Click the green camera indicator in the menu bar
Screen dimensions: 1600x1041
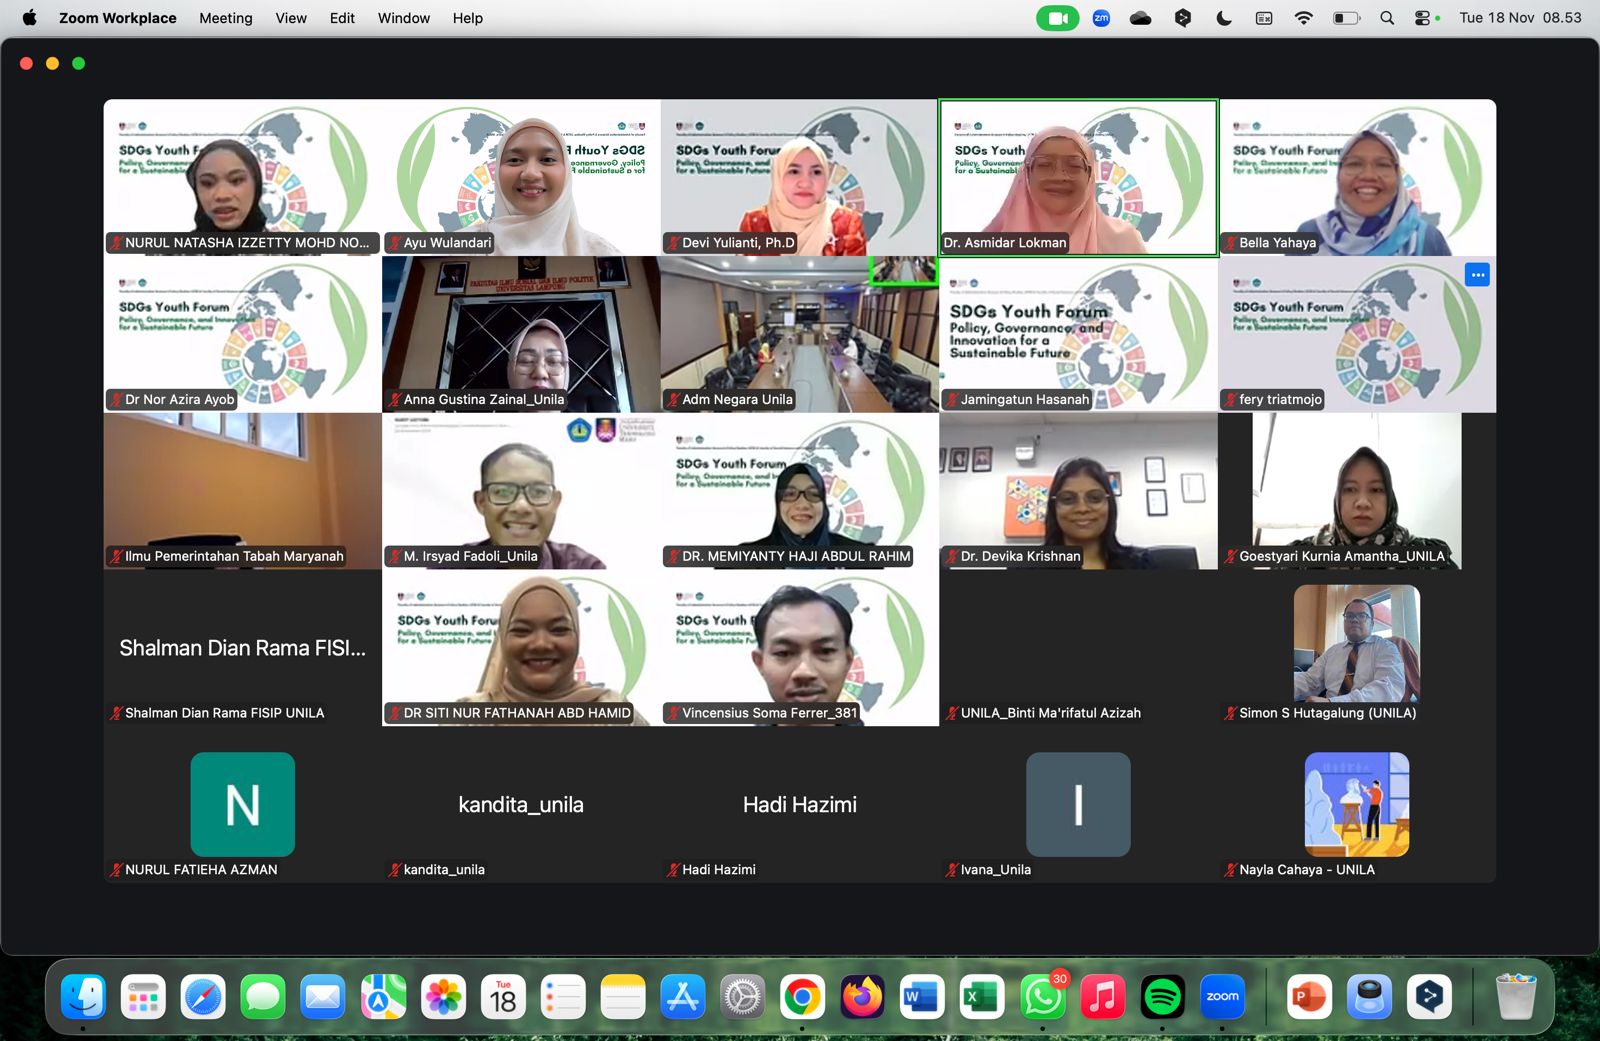tap(1057, 18)
